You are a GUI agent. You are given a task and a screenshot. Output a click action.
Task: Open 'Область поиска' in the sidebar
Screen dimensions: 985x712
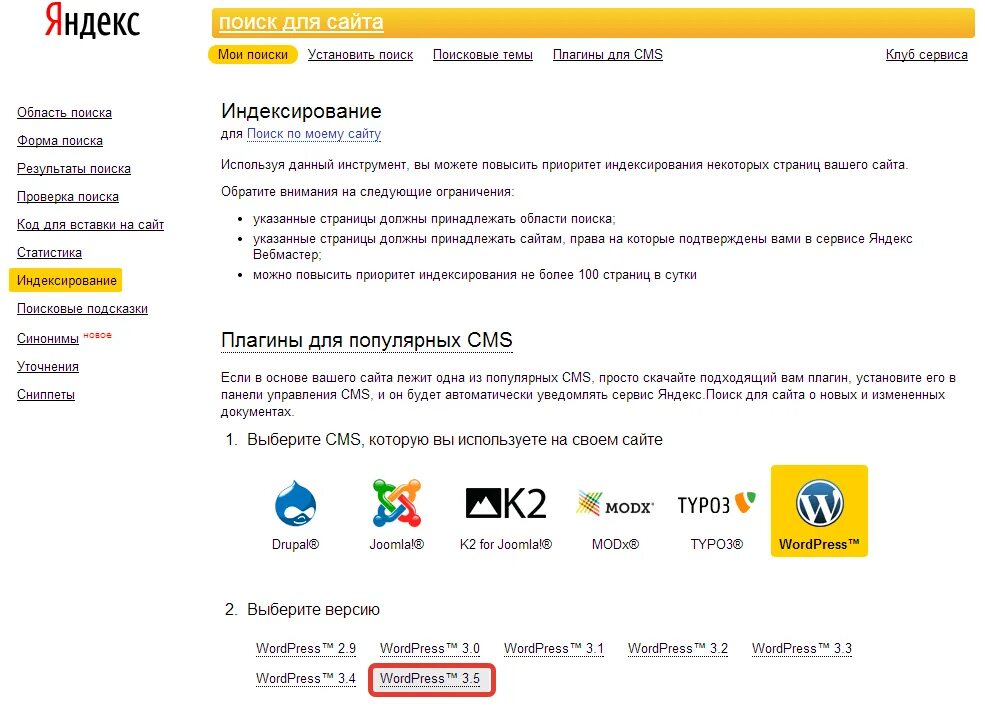(64, 112)
